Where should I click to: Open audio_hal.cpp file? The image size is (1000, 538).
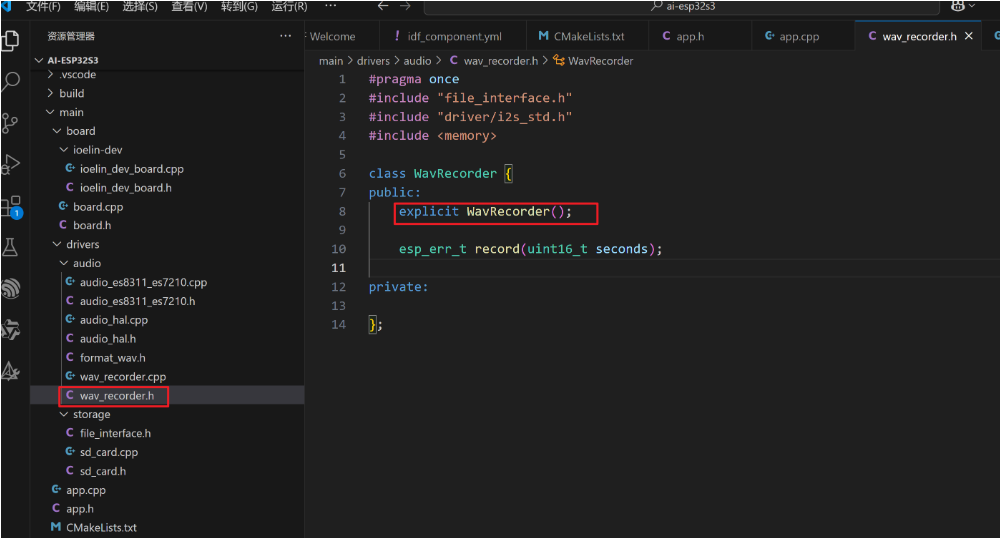[167, 320]
